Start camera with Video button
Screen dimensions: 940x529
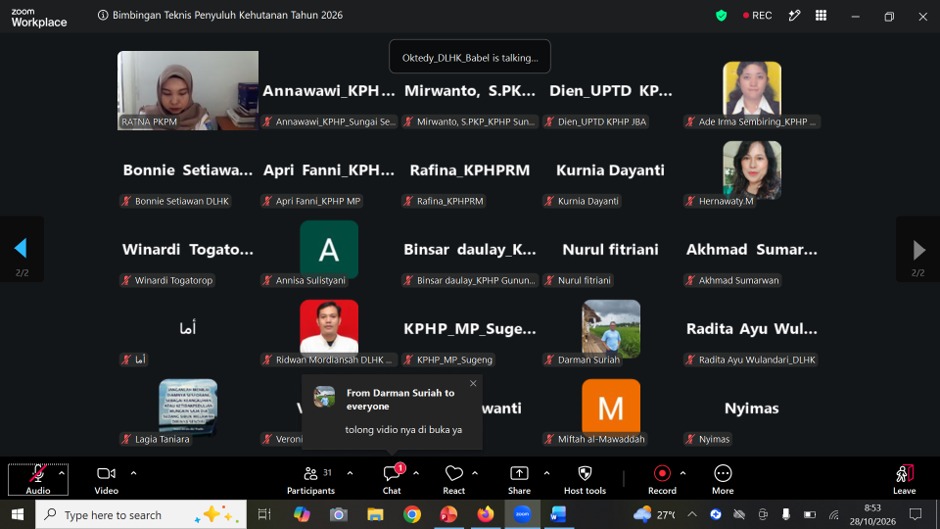(106, 480)
